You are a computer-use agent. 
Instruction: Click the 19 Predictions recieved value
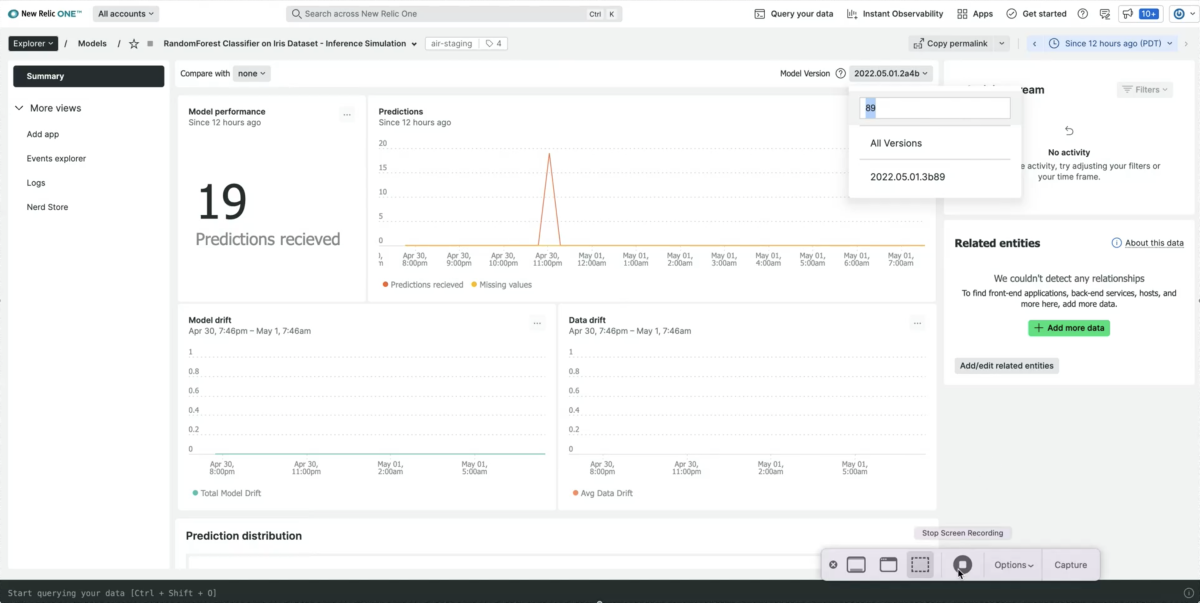point(267,214)
